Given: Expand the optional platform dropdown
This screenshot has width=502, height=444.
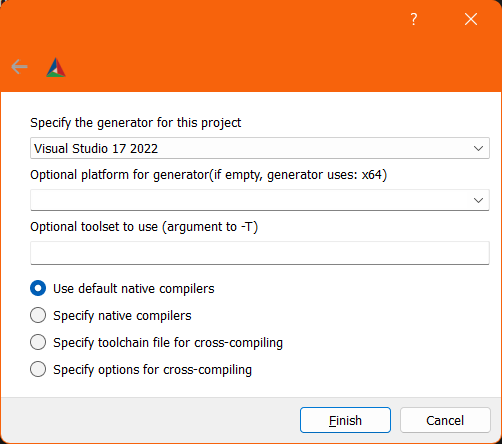Looking at the screenshot, I should tap(260, 200).
